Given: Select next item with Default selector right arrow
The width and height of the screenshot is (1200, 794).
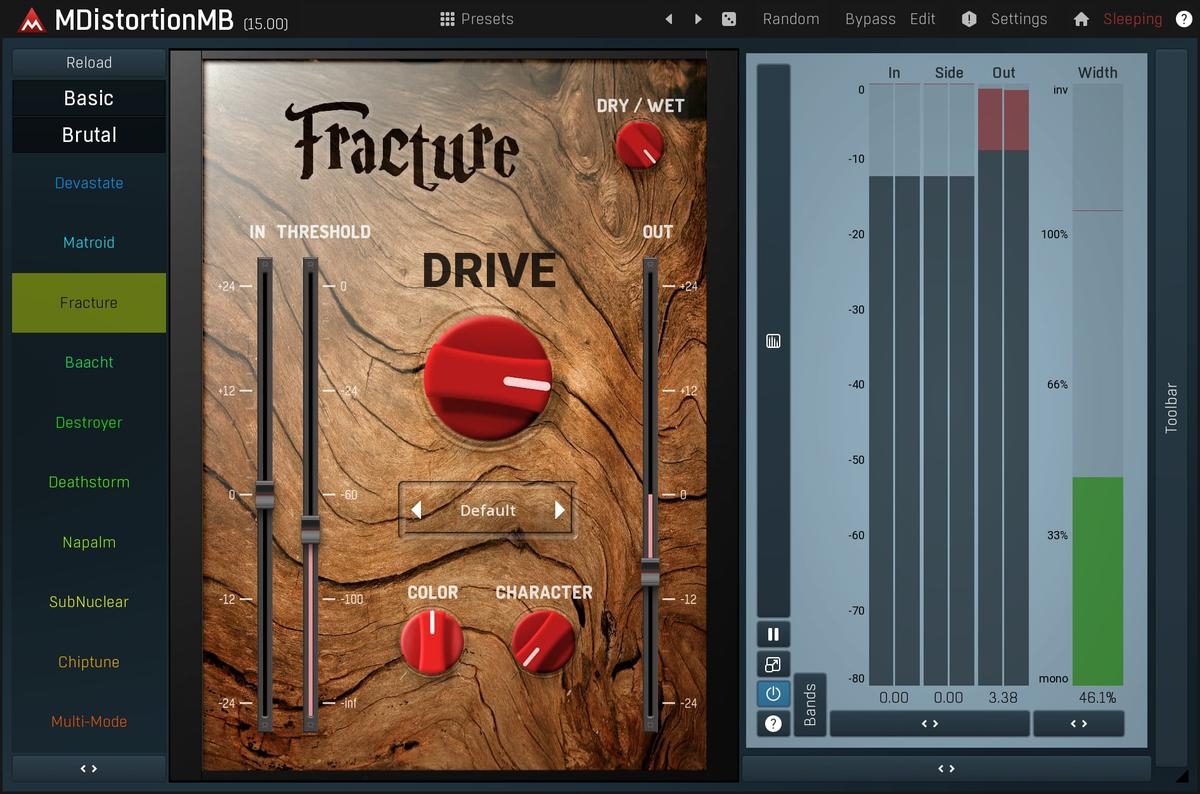Looking at the screenshot, I should 560,510.
